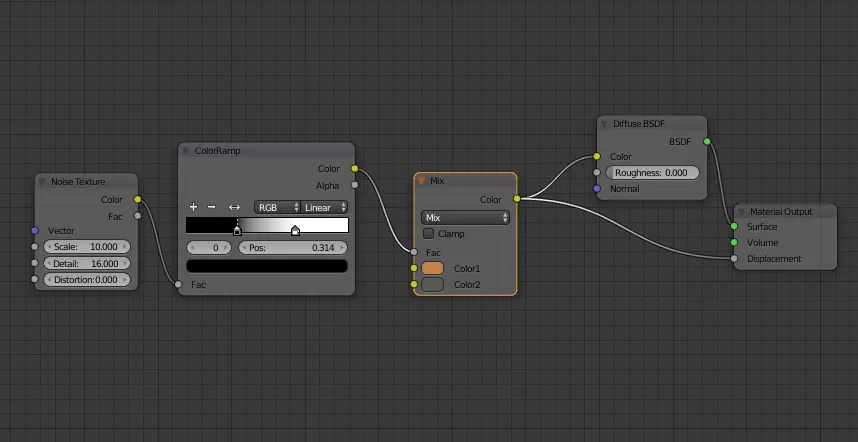858x442 pixels.
Task: Collapse the Material Output node triangle
Action: pyautogui.click(x=741, y=212)
